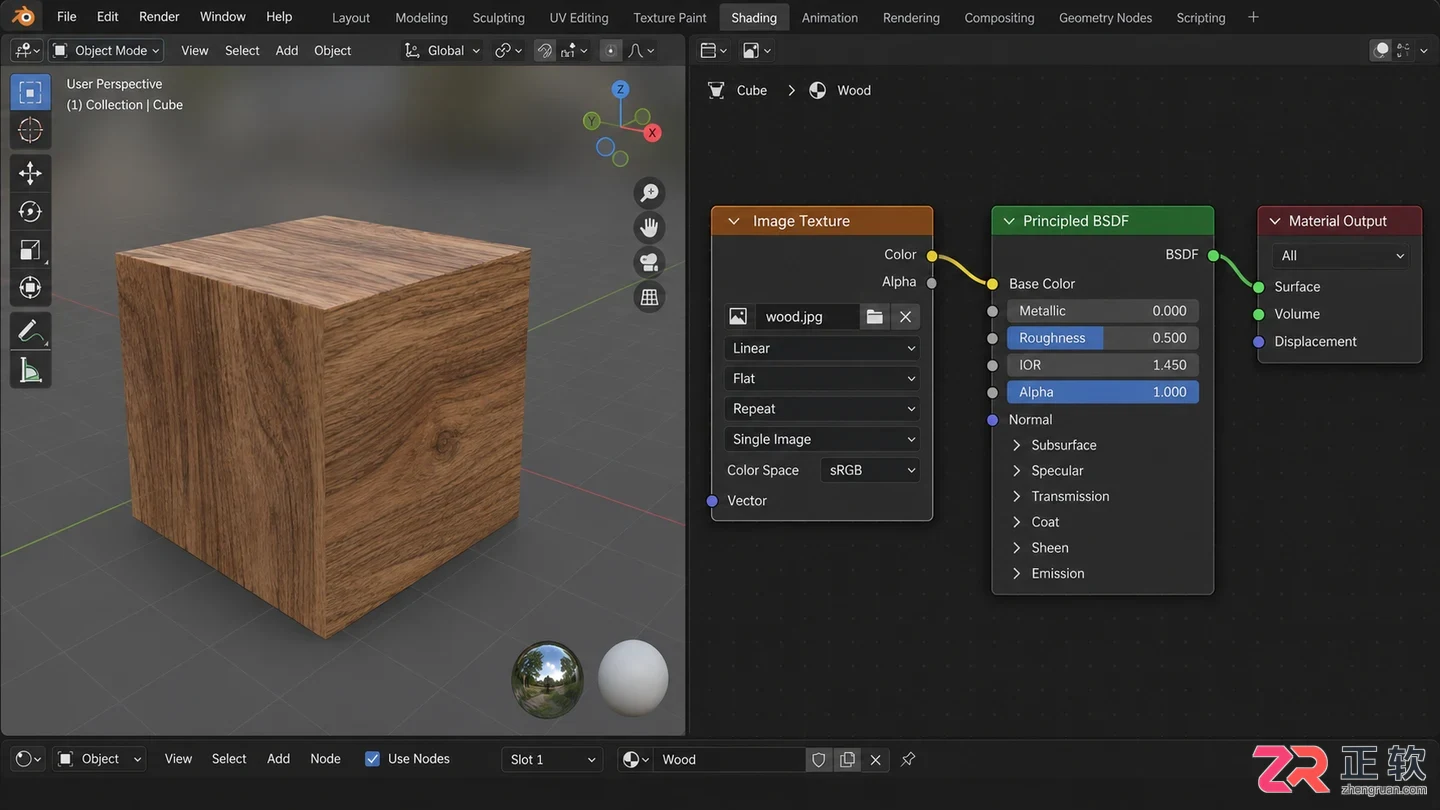1440x810 pixels.
Task: Toggle the snapping magnet button
Action: pyautogui.click(x=545, y=50)
